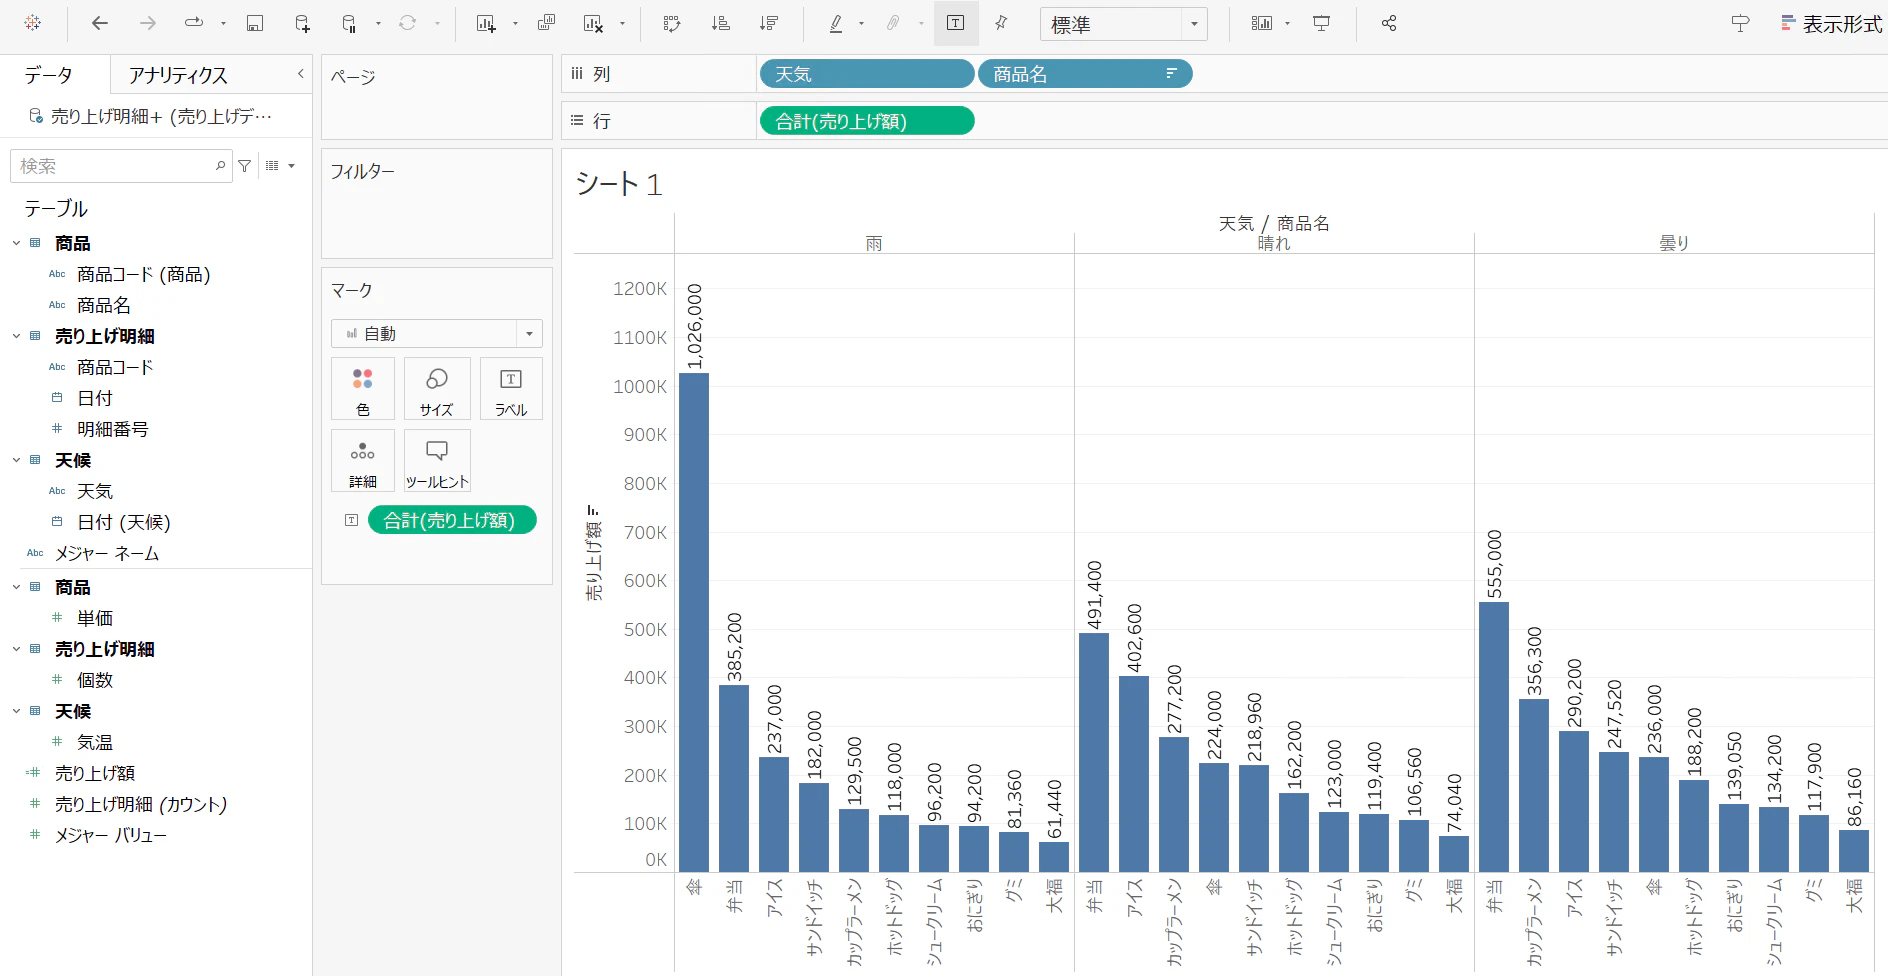Sort bars ascending from toolbar
The height and width of the screenshot is (976, 1888).
[x=720, y=23]
